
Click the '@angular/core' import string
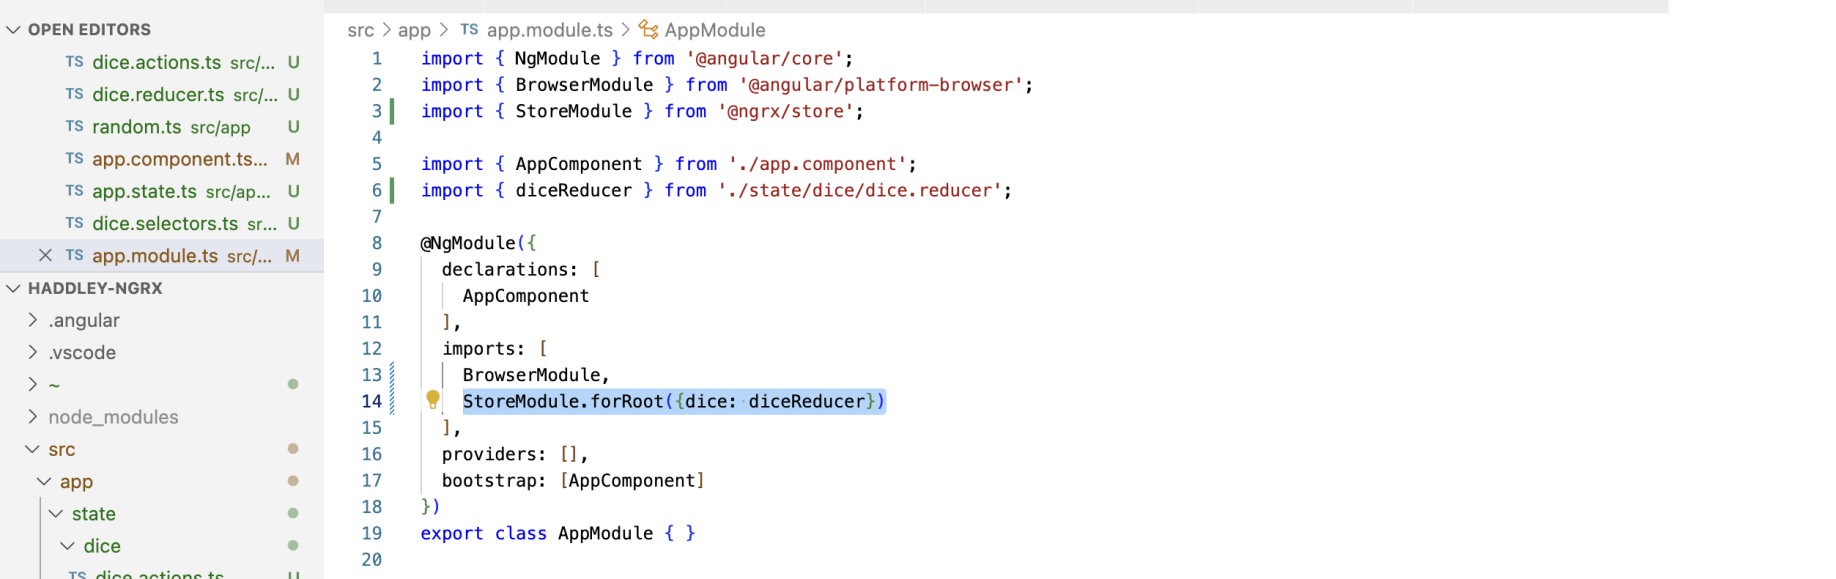pyautogui.click(x=764, y=58)
